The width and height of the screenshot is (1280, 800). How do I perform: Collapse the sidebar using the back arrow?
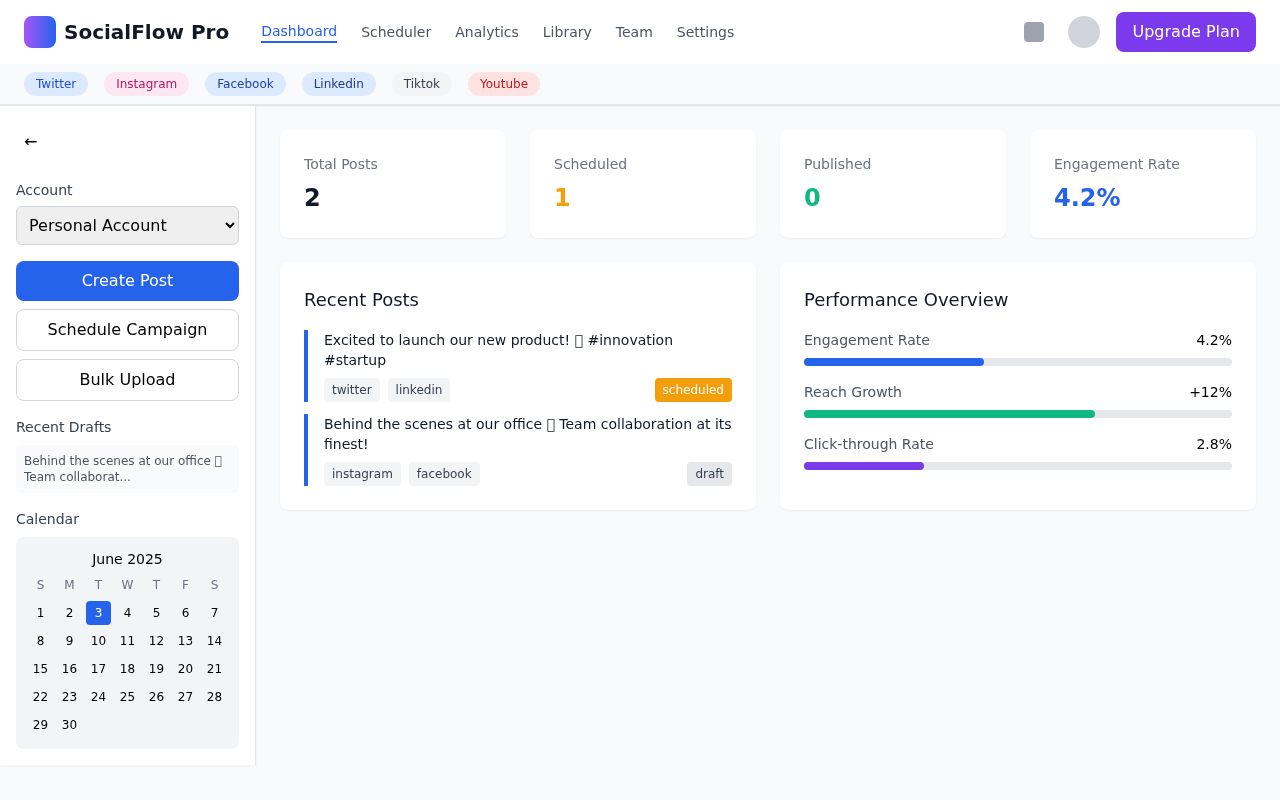pos(30,141)
